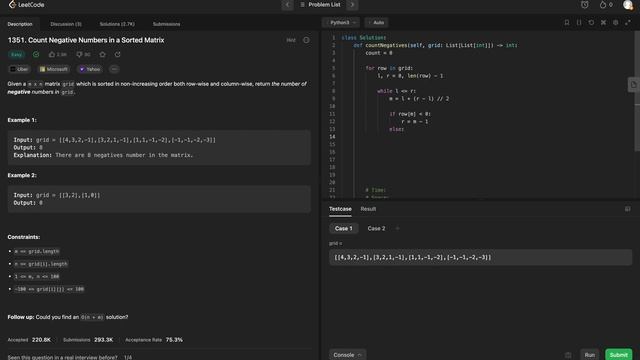Open the Solutions tab

(117, 24)
